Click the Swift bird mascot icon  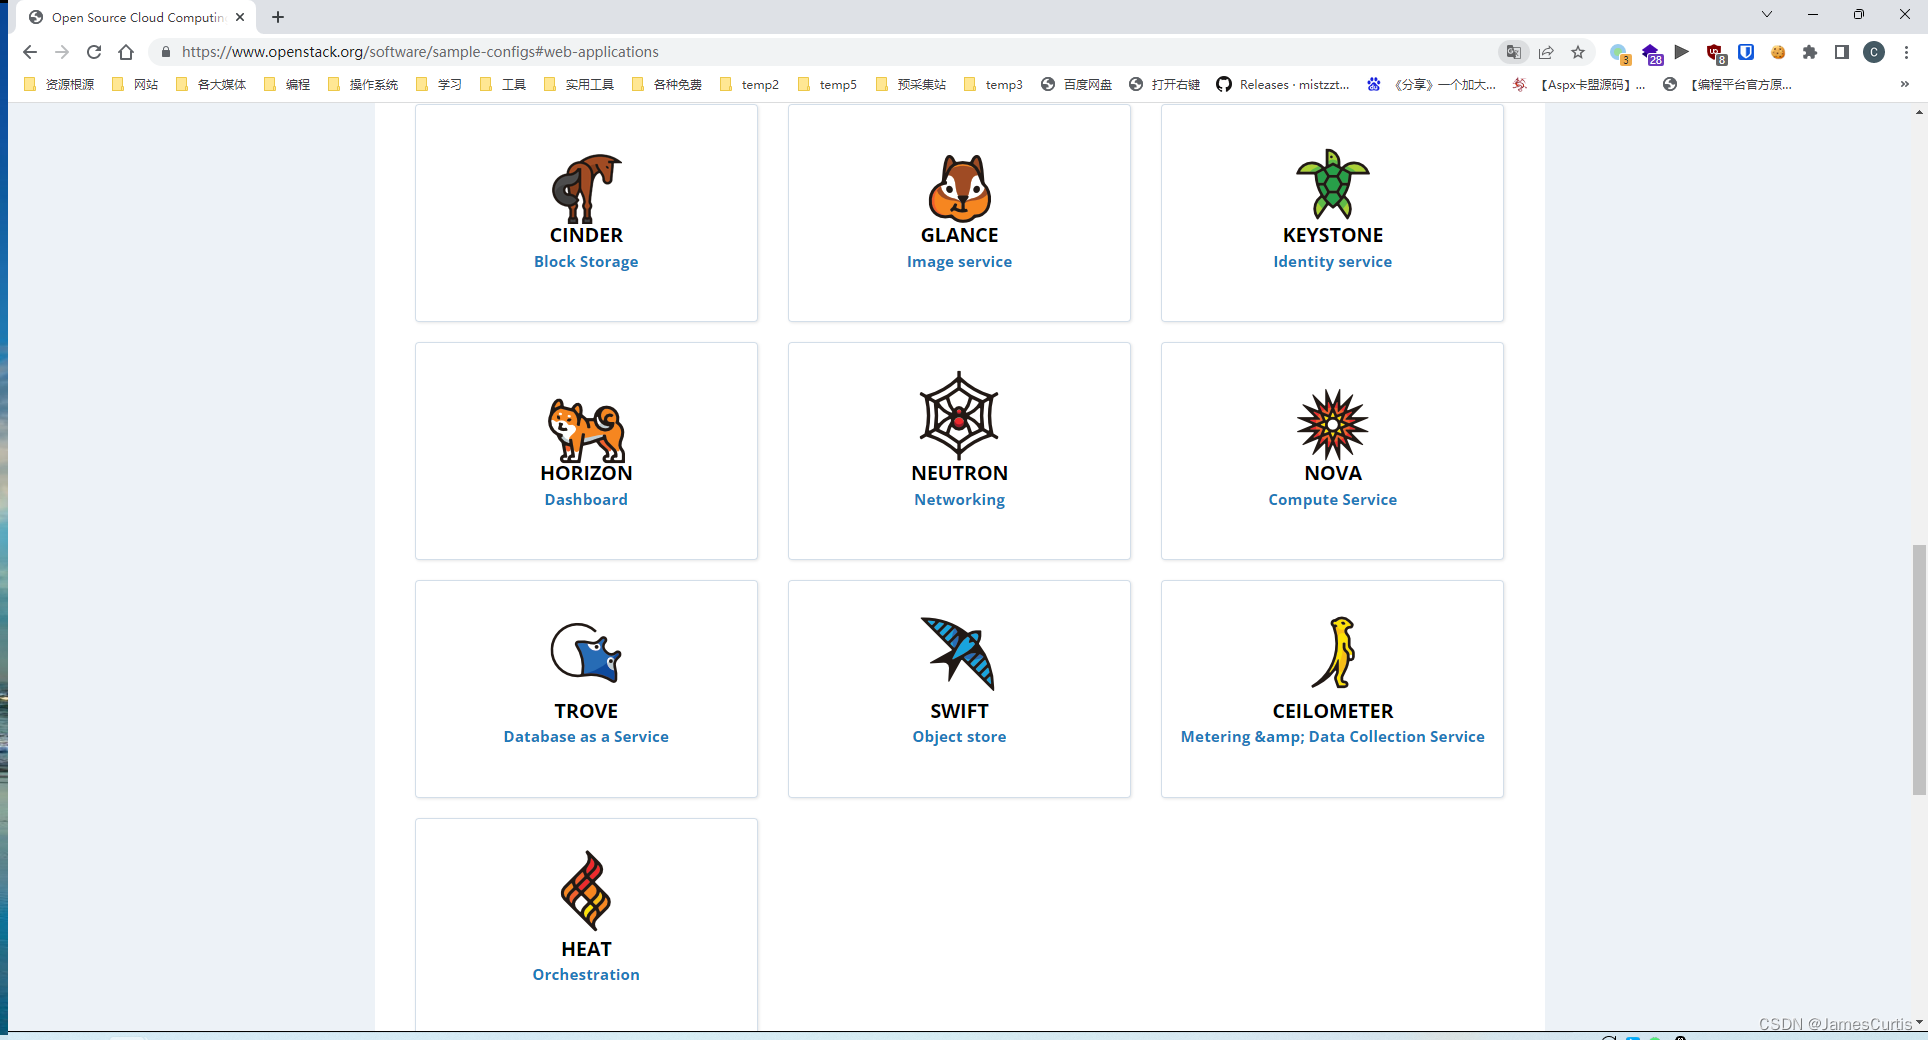click(959, 653)
